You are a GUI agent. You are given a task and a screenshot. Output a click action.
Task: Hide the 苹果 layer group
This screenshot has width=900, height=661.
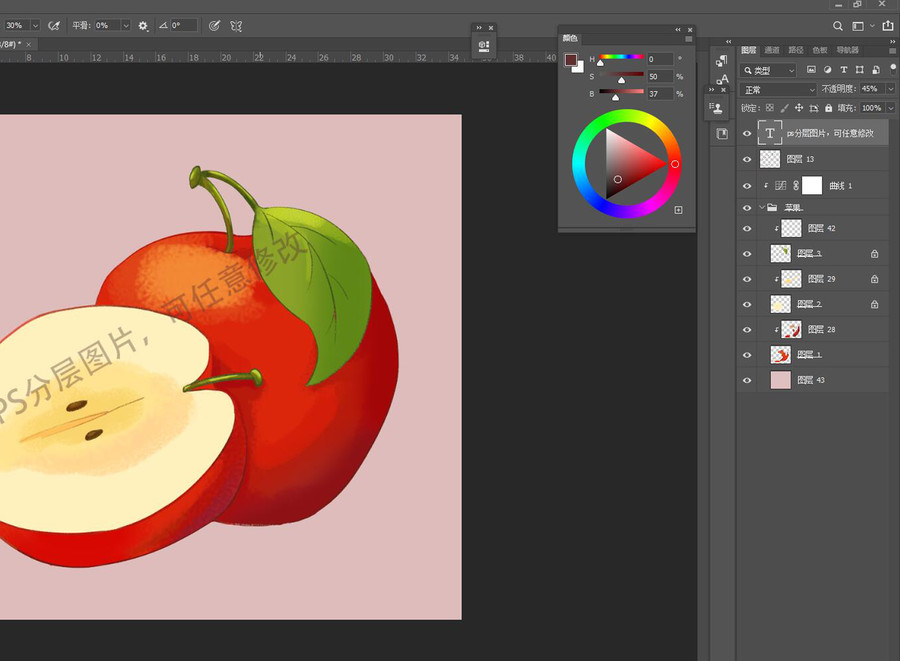tap(747, 208)
